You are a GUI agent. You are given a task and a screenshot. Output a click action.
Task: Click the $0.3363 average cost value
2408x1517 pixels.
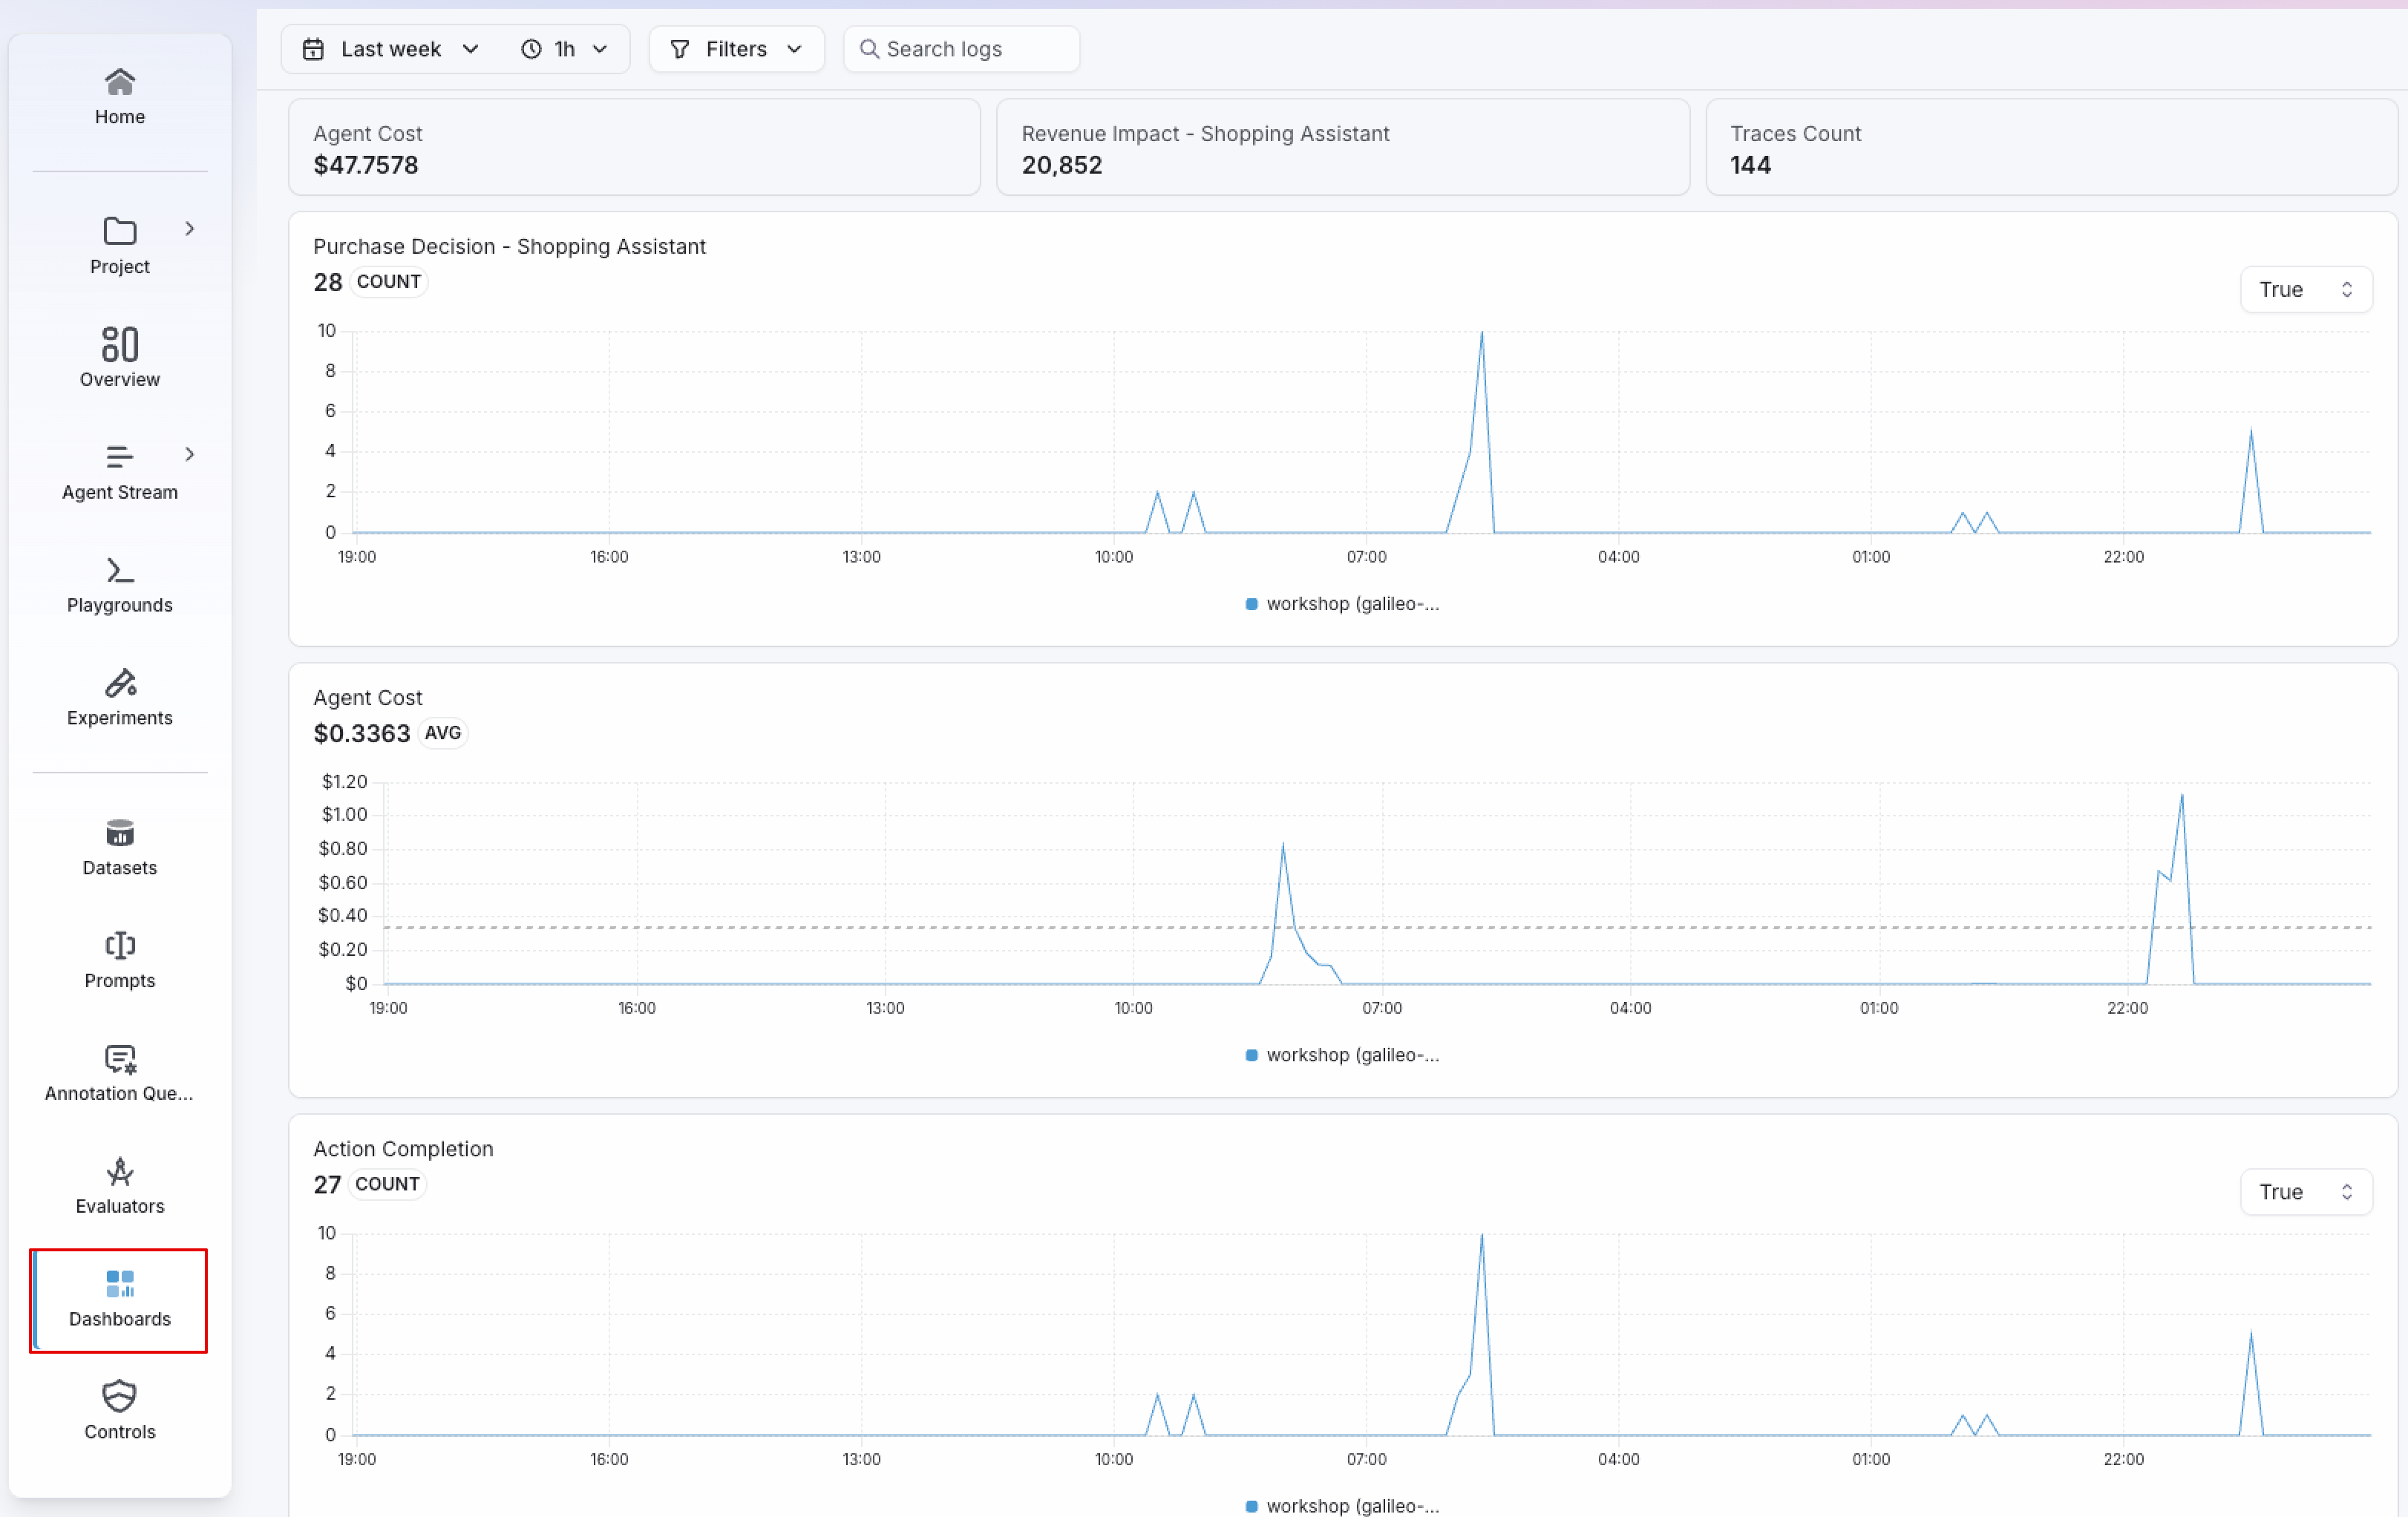[362, 733]
